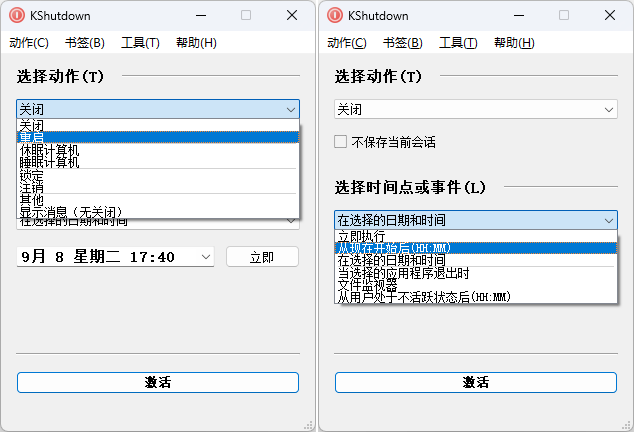Open 帮助(H) menu in left window
Viewport: 635px width, 432px height.
click(x=196, y=43)
